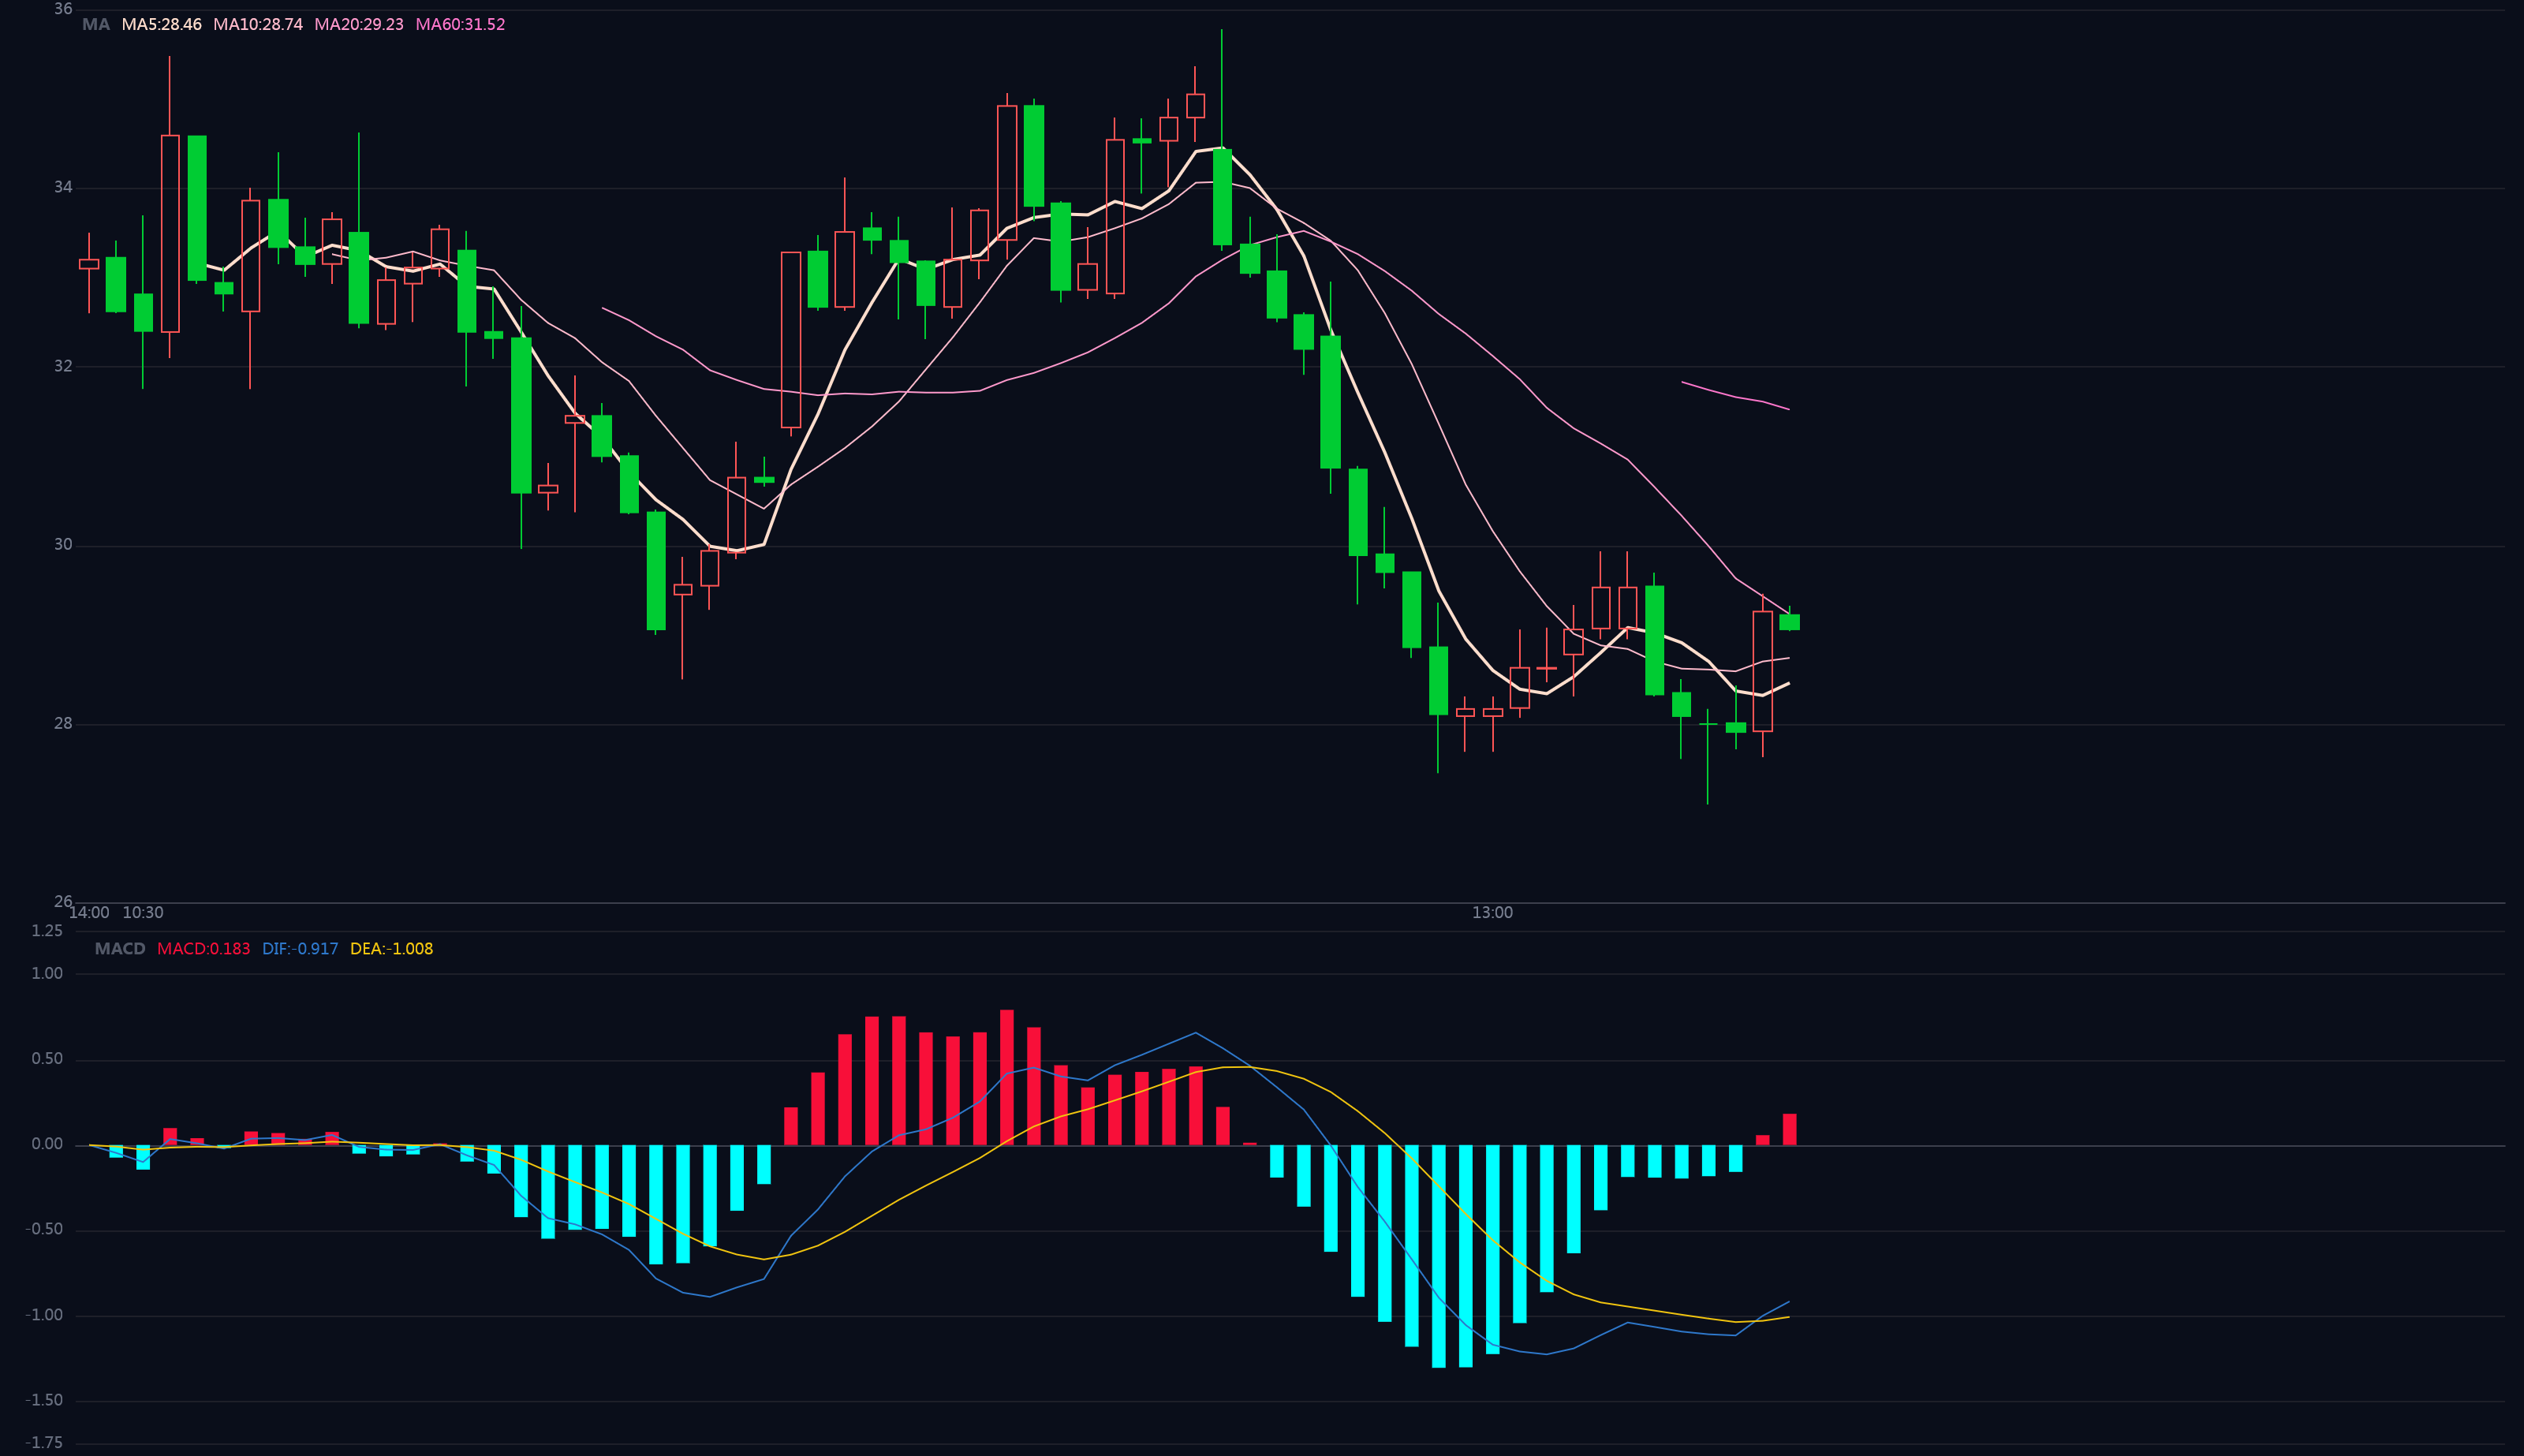This screenshot has width=2524, height=1456.
Task: Click the 32 price axis label
Action: click(63, 366)
